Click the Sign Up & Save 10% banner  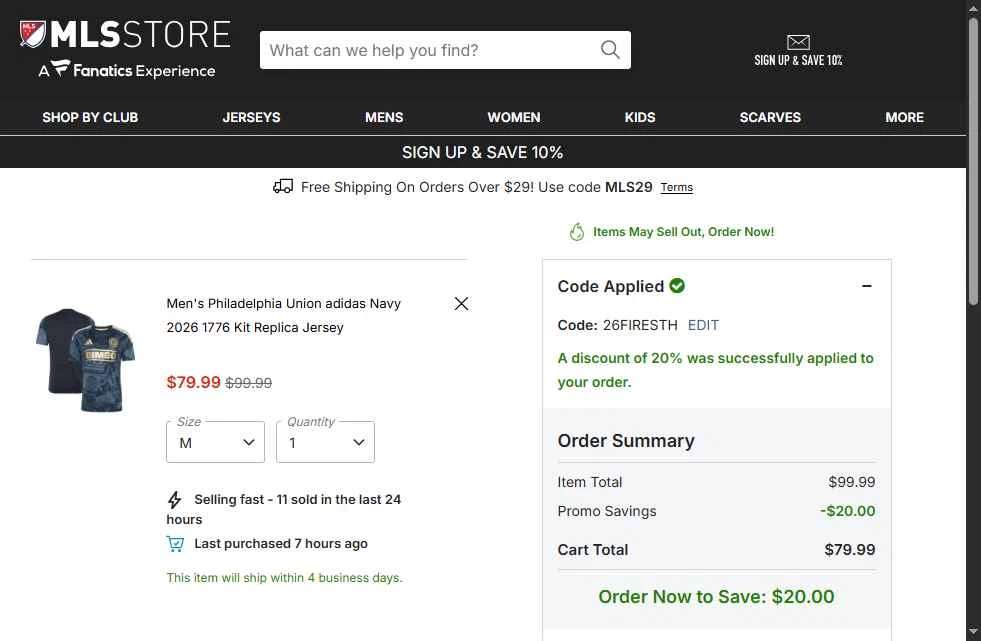tap(482, 152)
